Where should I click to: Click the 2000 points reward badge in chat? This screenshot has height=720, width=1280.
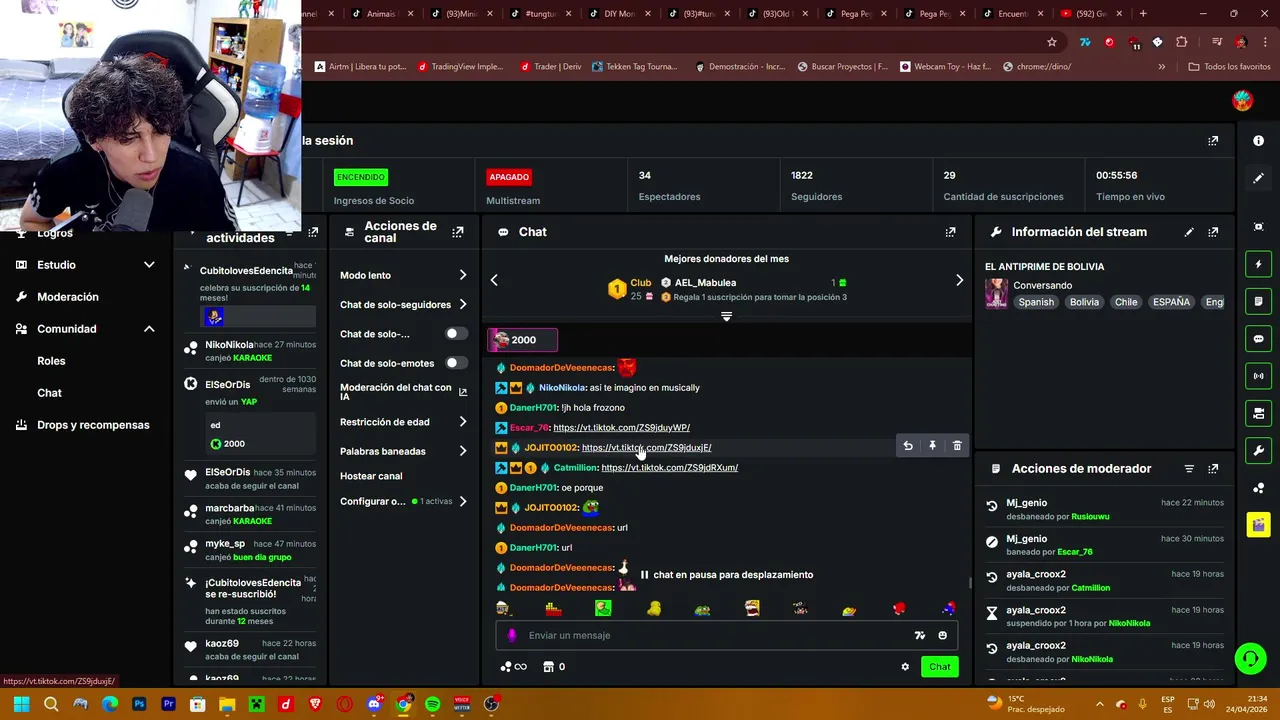(522, 340)
